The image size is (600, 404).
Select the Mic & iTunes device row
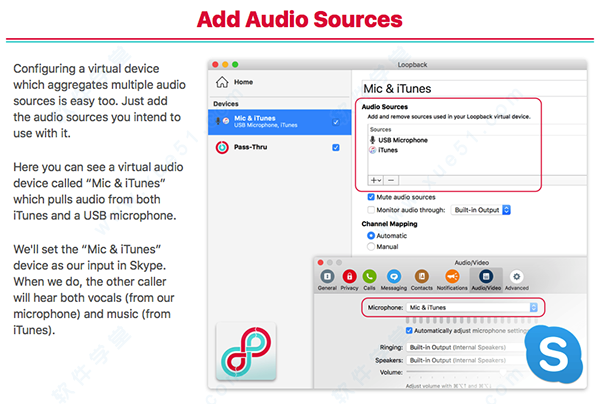(x=280, y=122)
